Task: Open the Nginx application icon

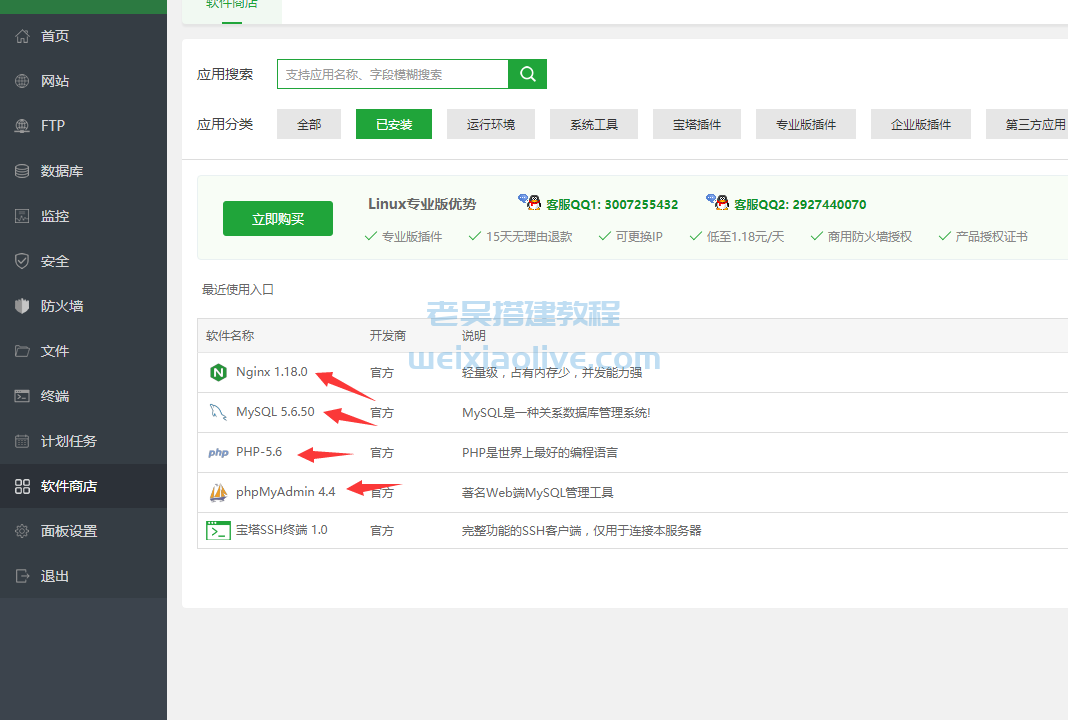Action: (219, 372)
